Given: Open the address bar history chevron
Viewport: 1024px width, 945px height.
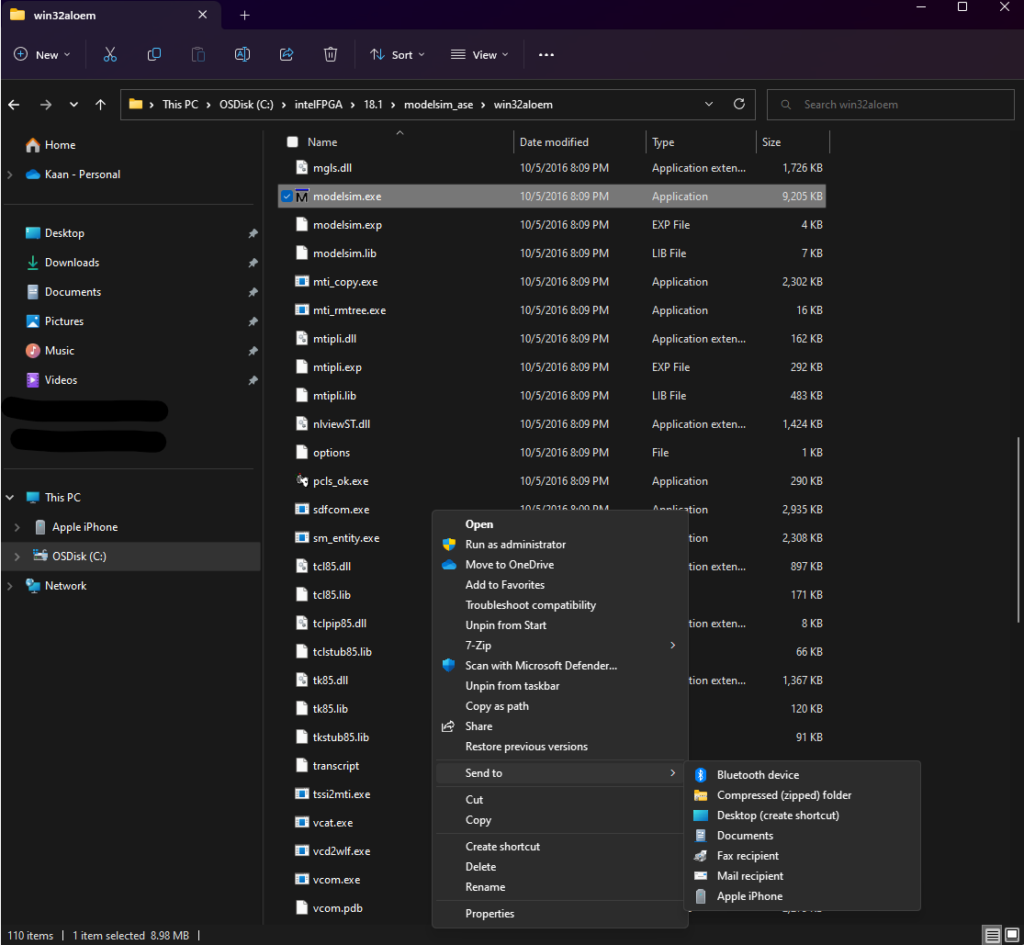Looking at the screenshot, I should pyautogui.click(x=709, y=104).
